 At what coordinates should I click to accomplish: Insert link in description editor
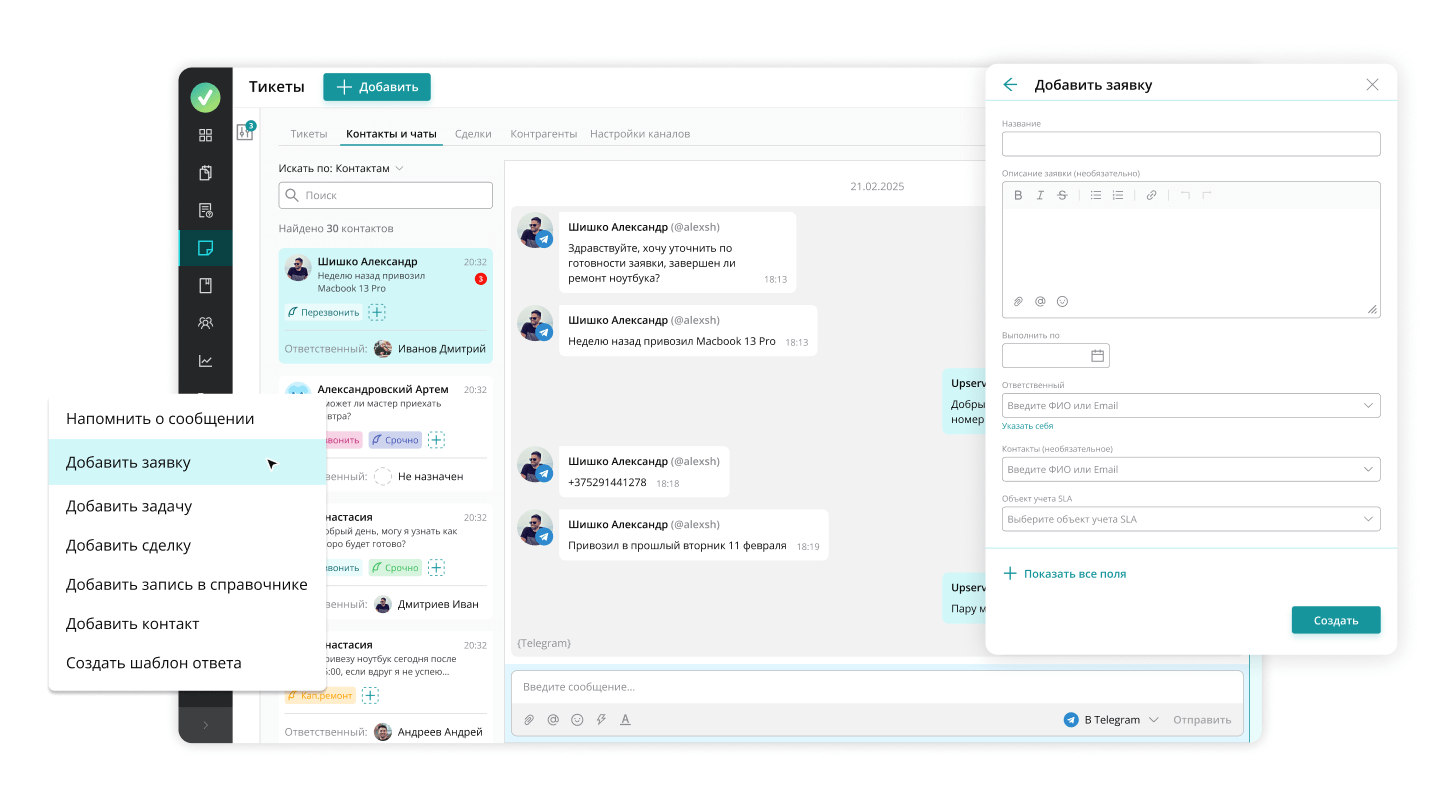pos(1151,195)
